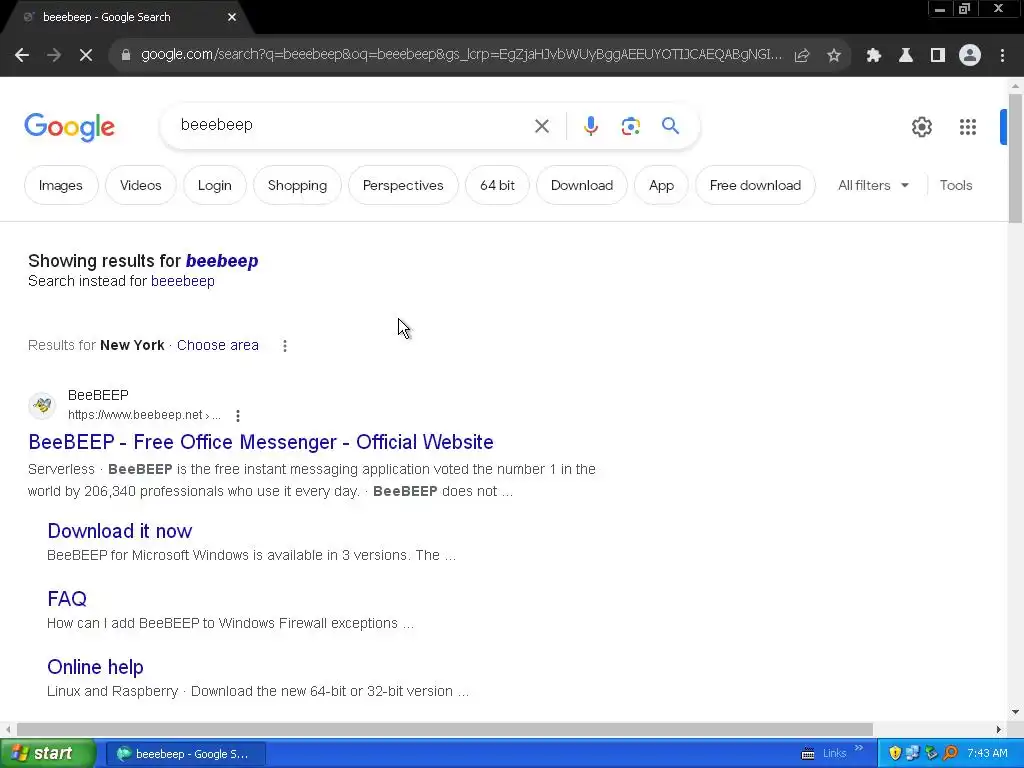1024x768 pixels.
Task: Click the https://www.beebeep.net URL text
Action: 135,415
